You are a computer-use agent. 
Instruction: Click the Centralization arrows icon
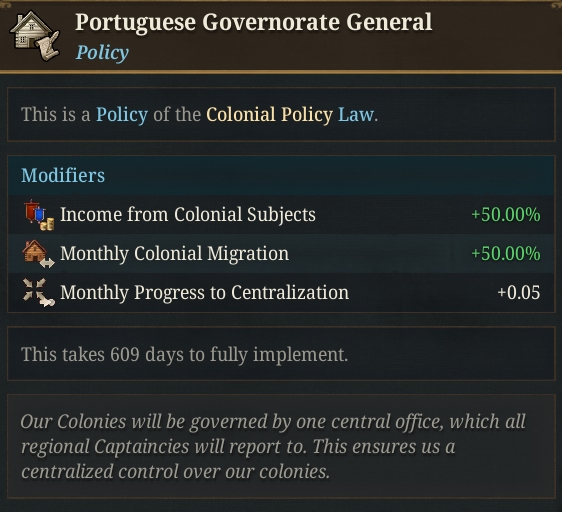[38, 293]
